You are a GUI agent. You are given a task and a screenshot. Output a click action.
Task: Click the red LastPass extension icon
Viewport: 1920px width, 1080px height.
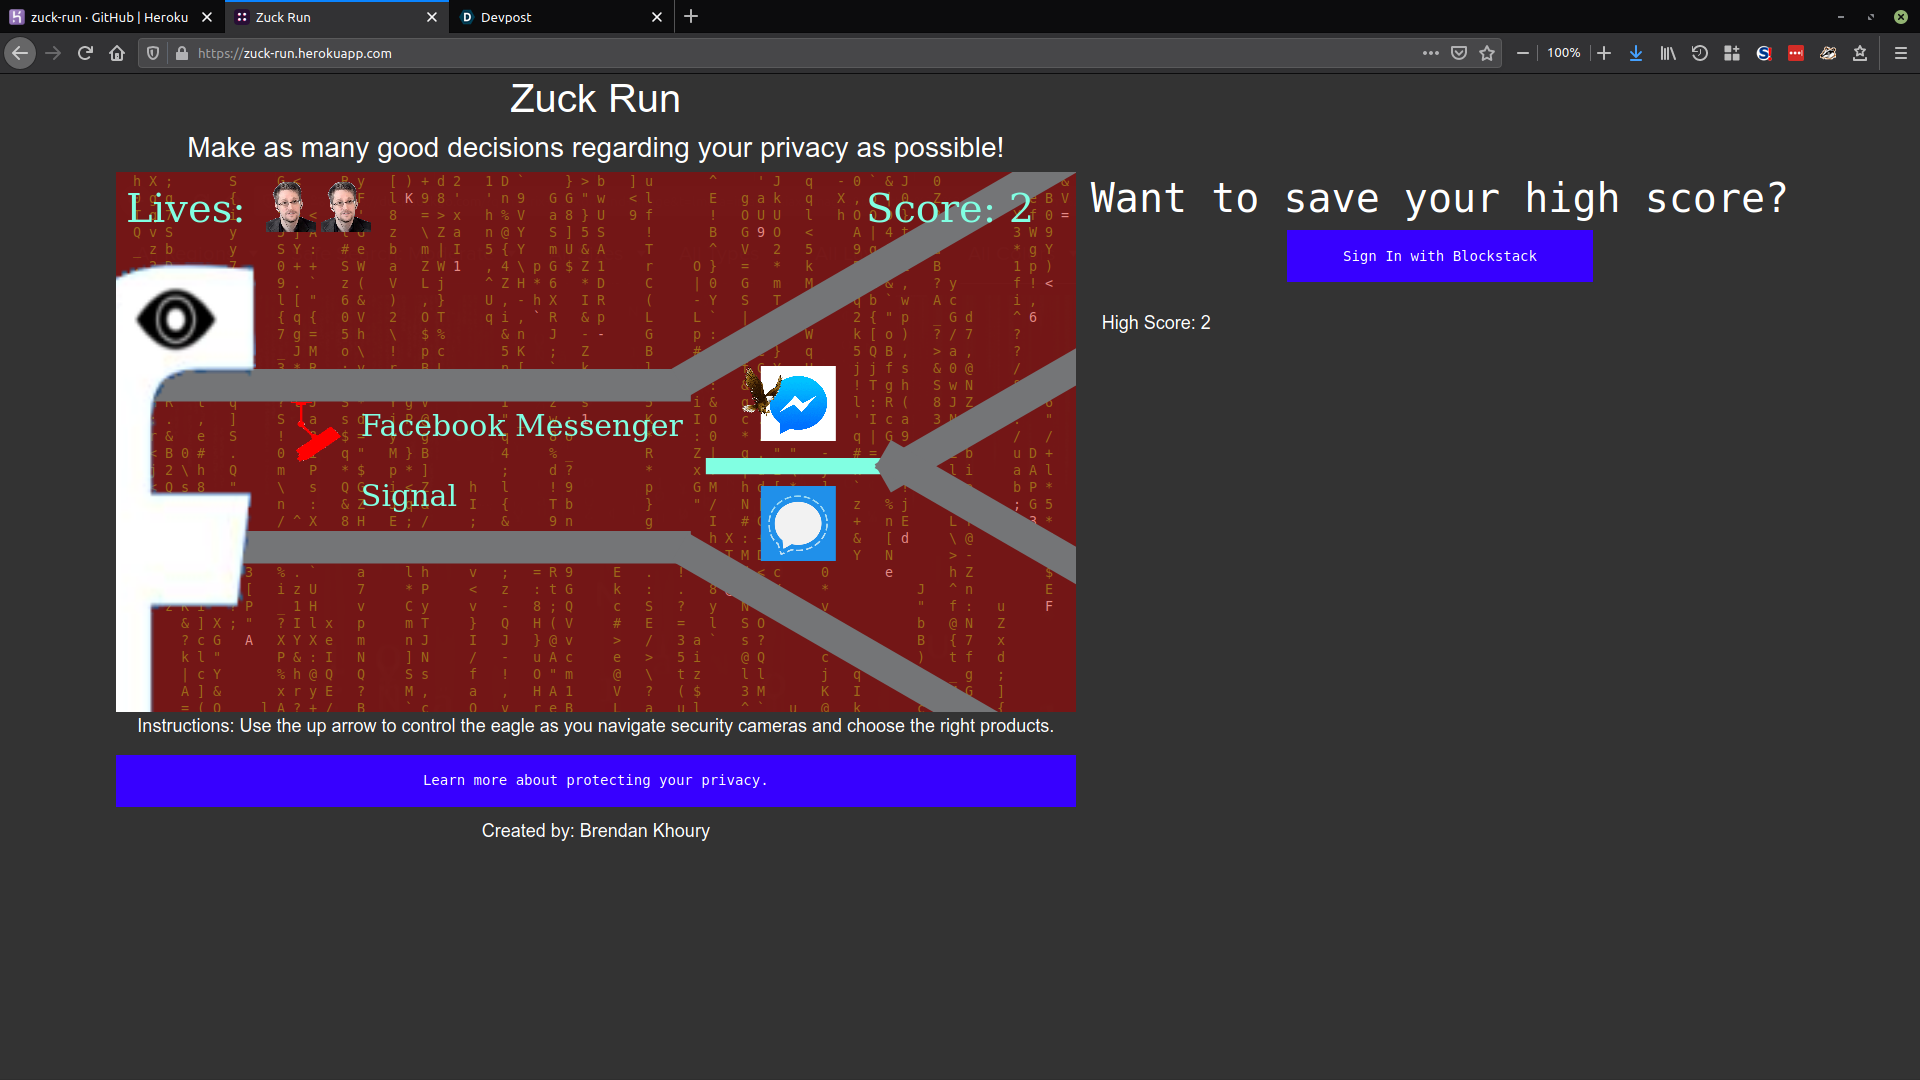click(x=1796, y=53)
